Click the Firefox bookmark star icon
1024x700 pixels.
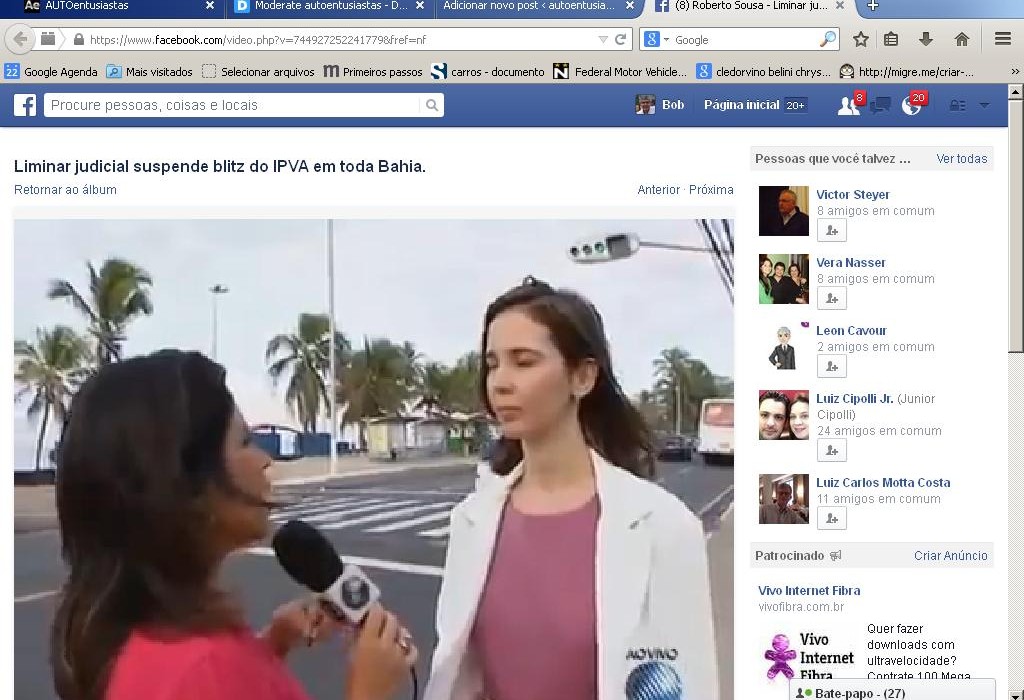pyautogui.click(x=860, y=39)
